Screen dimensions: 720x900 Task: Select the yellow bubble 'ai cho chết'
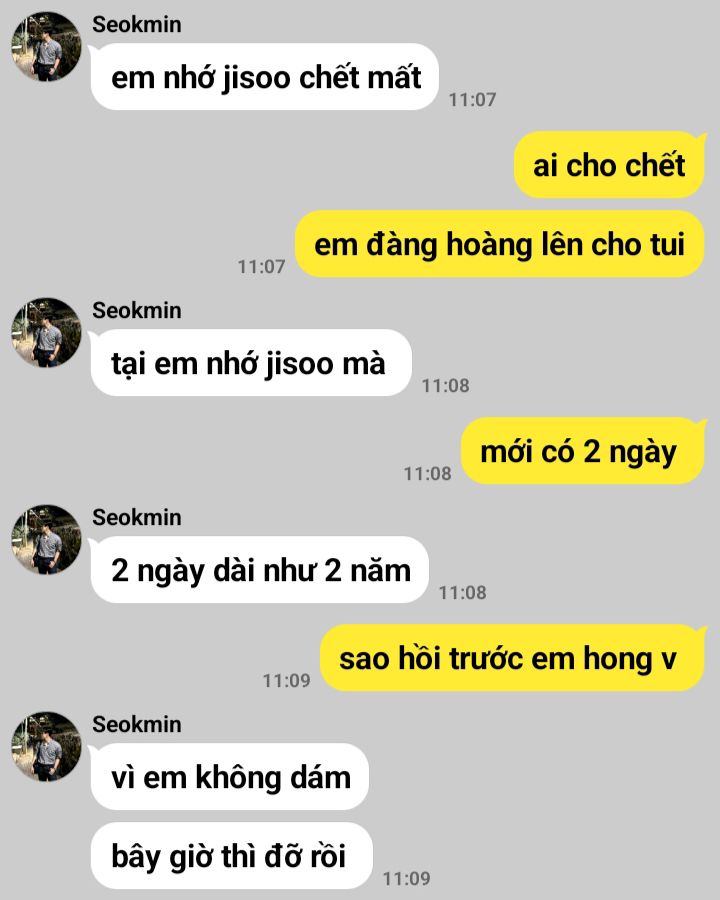[x=609, y=165]
